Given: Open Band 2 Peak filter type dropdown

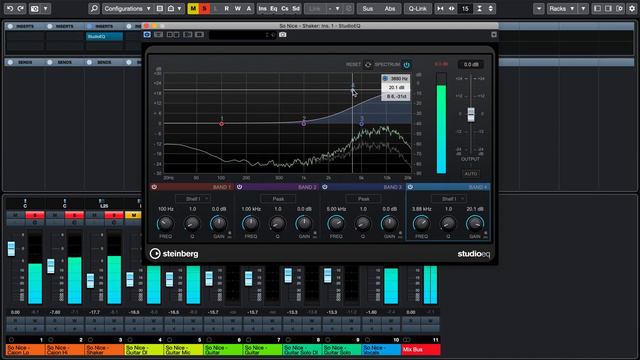Looking at the screenshot, I should pos(278,199).
